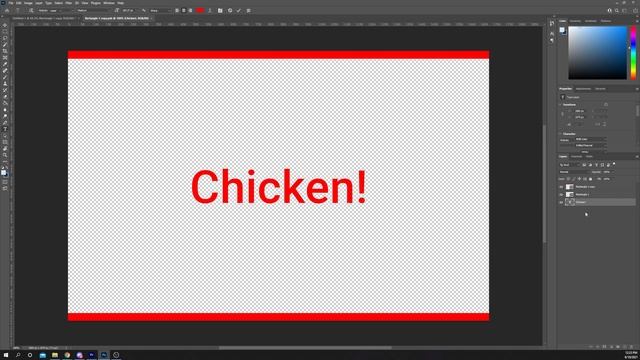Screen dimensions: 640x360
Task: Open font family dropdown in options bar
Action: tap(55, 11)
